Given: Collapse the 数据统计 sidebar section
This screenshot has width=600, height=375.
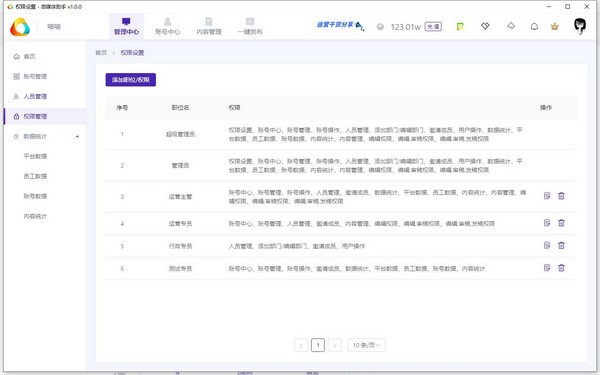Looking at the screenshot, I should point(77,137).
